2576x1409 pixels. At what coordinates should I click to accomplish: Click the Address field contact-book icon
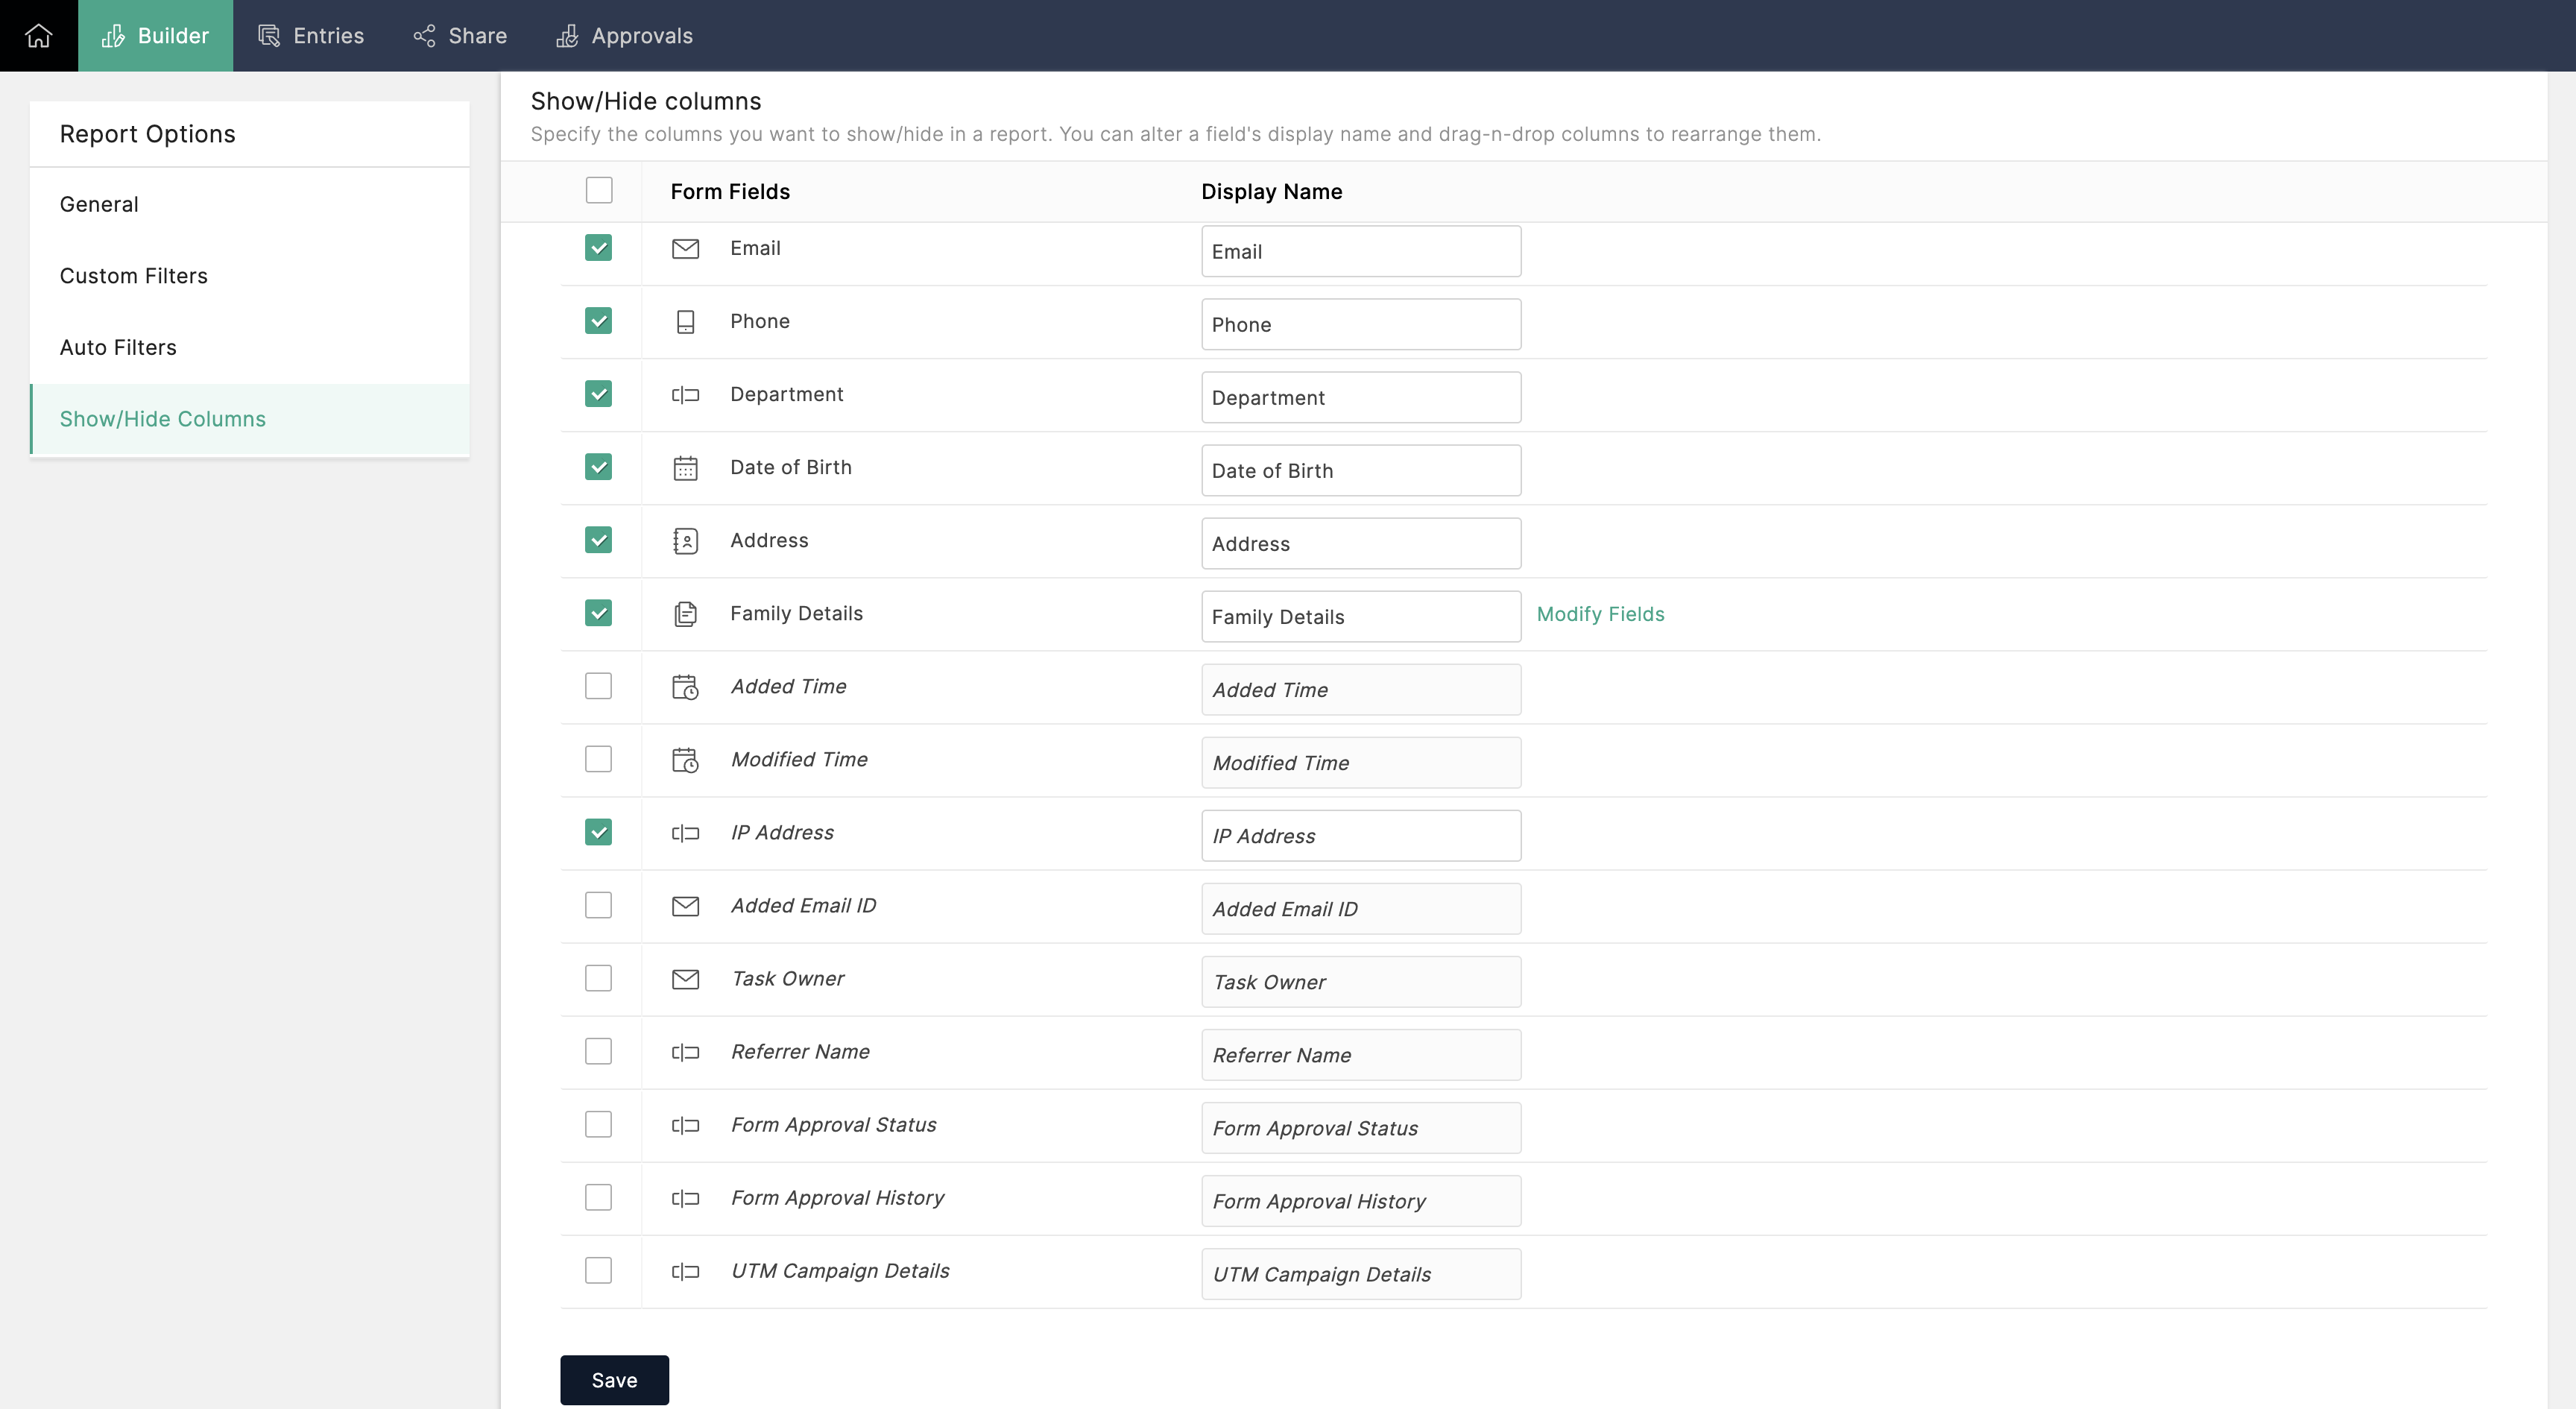point(685,541)
